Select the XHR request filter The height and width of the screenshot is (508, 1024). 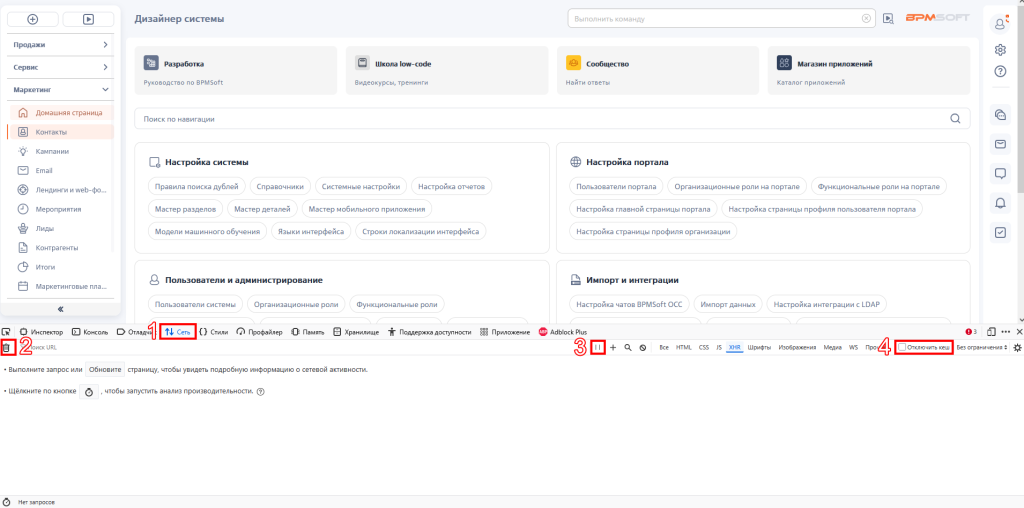coord(735,348)
